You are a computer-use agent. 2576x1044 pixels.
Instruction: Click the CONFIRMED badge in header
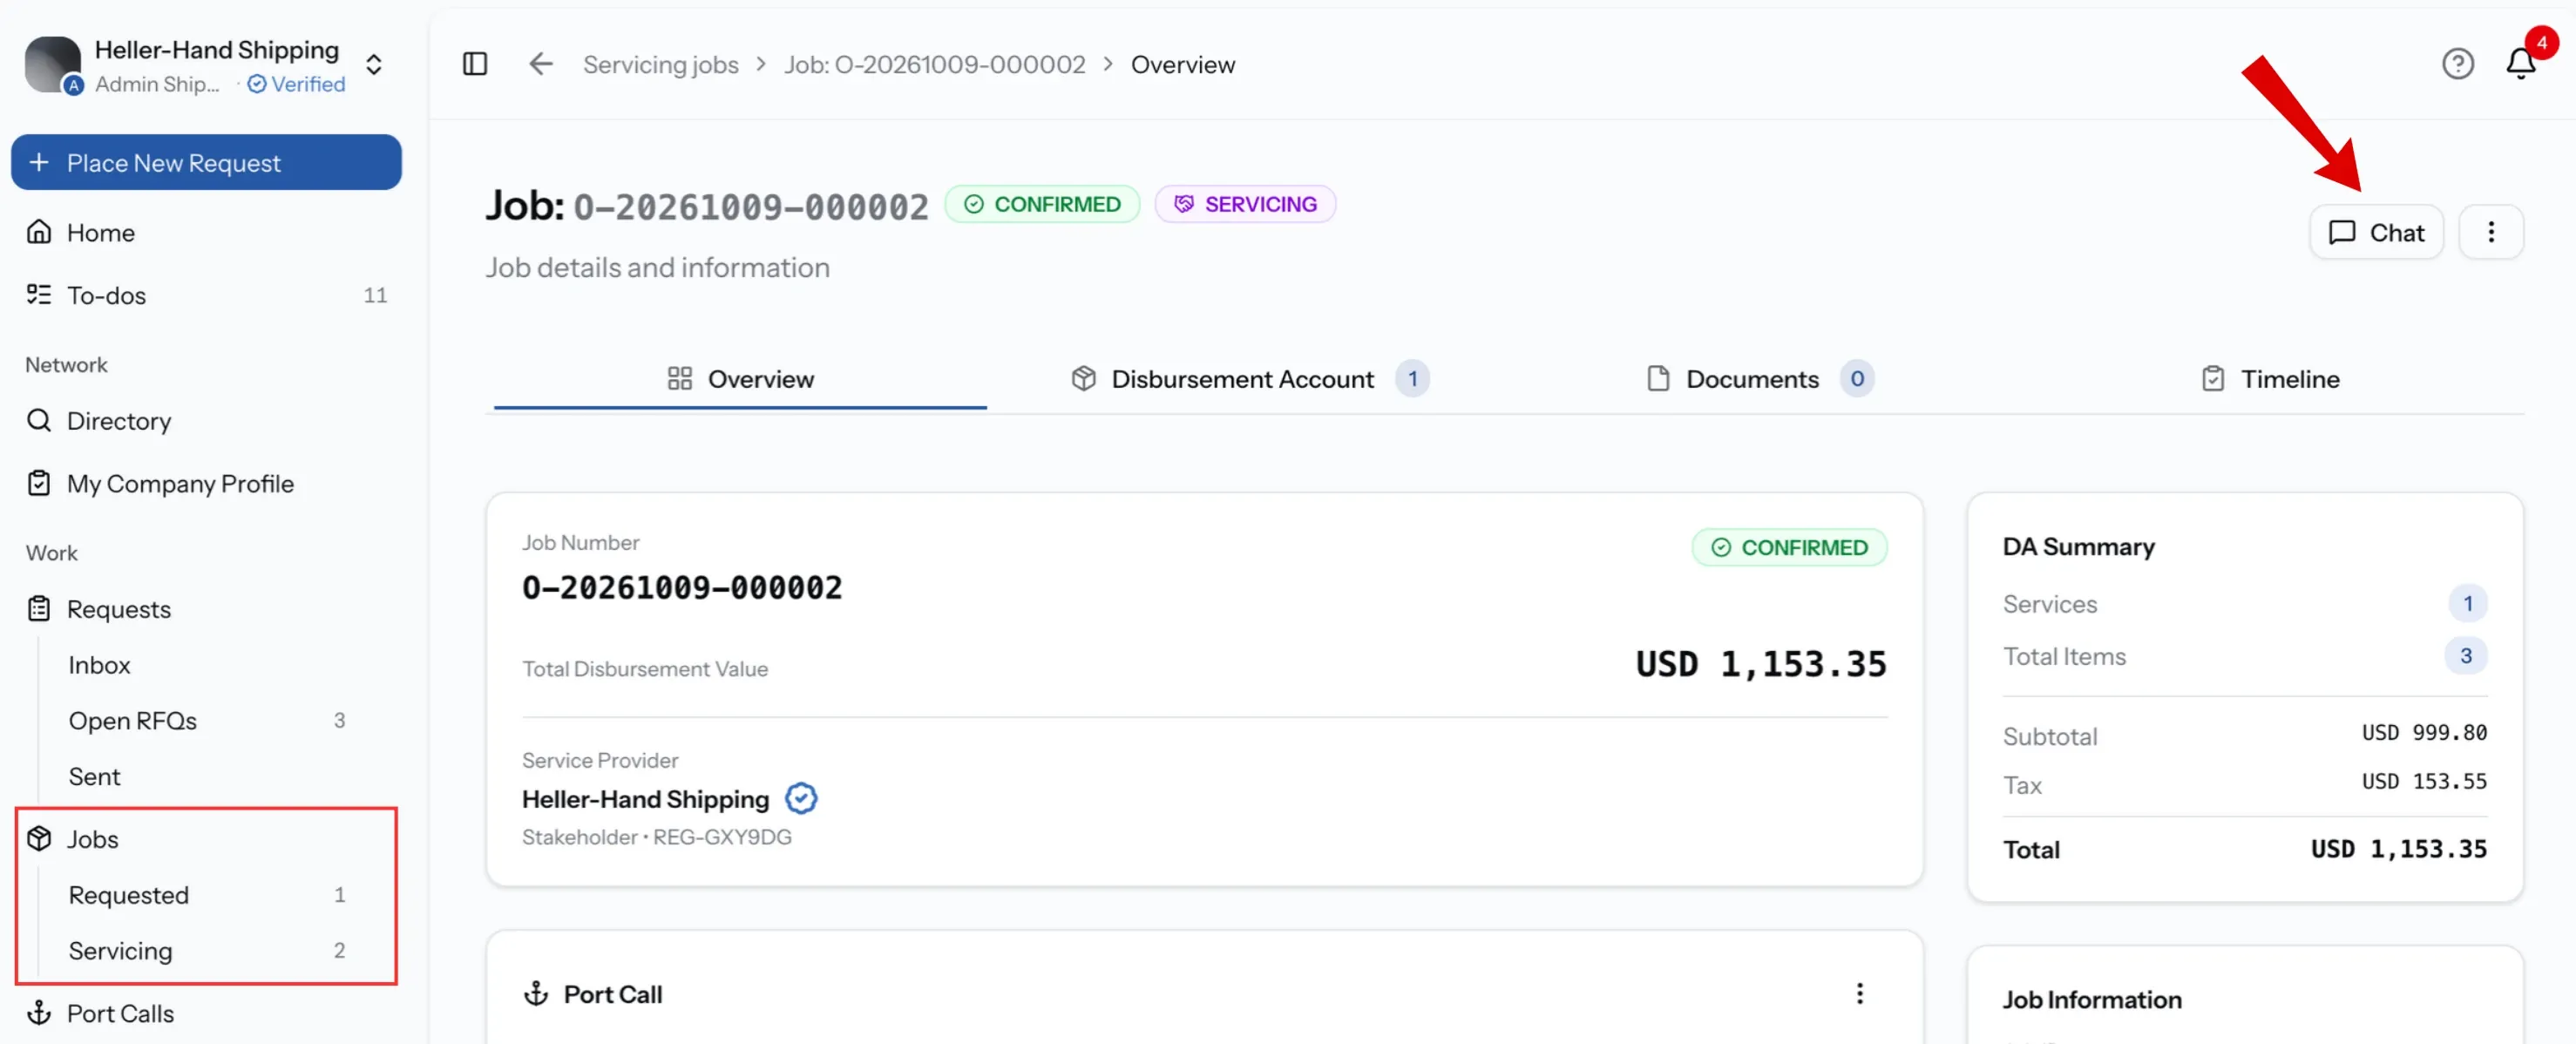tap(1042, 204)
